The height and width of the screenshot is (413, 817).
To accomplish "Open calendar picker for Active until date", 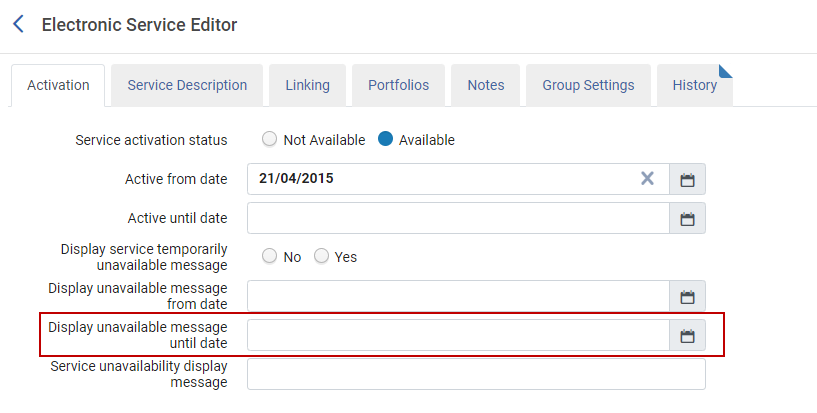I will [x=687, y=218].
